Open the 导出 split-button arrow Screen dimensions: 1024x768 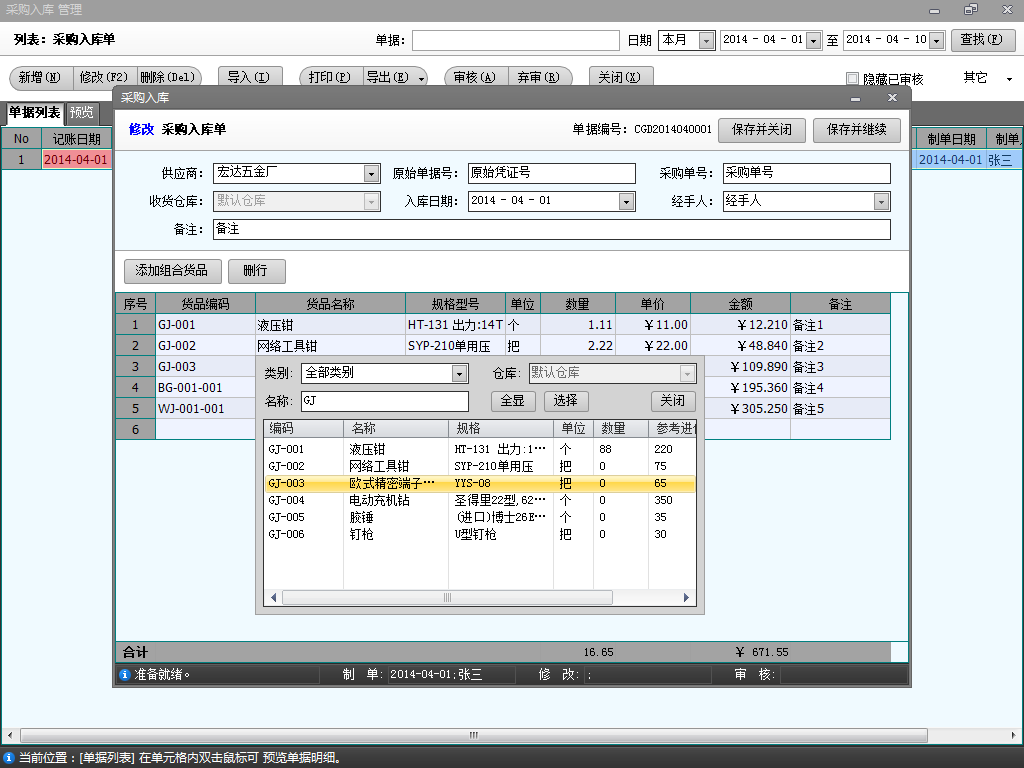point(421,78)
